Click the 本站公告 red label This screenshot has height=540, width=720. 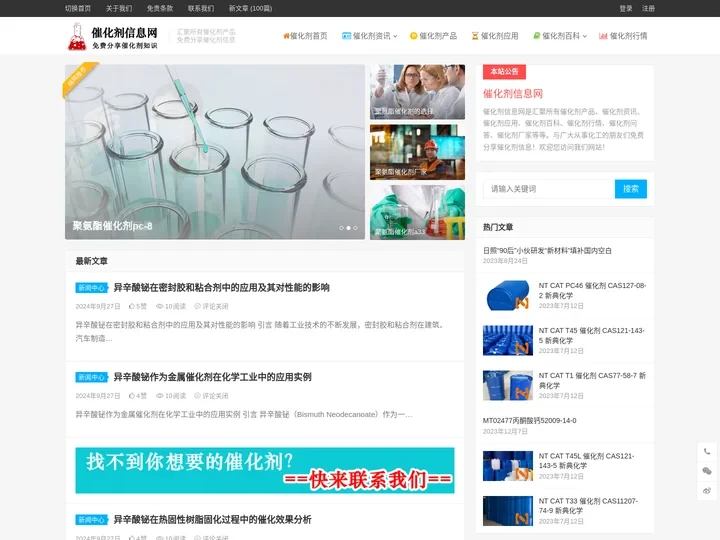[504, 72]
